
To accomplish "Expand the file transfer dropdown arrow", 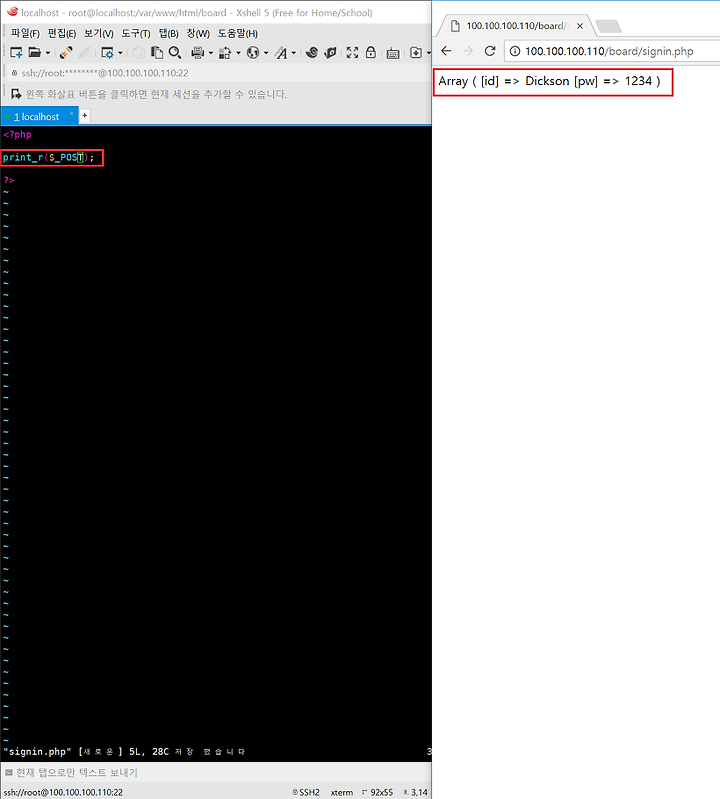I will pos(238,52).
